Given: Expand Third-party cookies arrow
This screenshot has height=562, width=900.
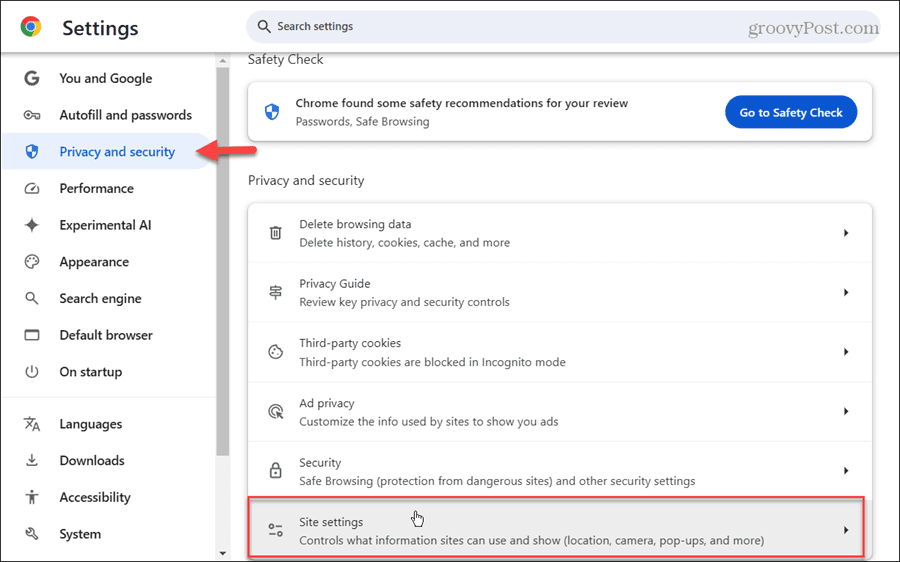Looking at the screenshot, I should (846, 352).
